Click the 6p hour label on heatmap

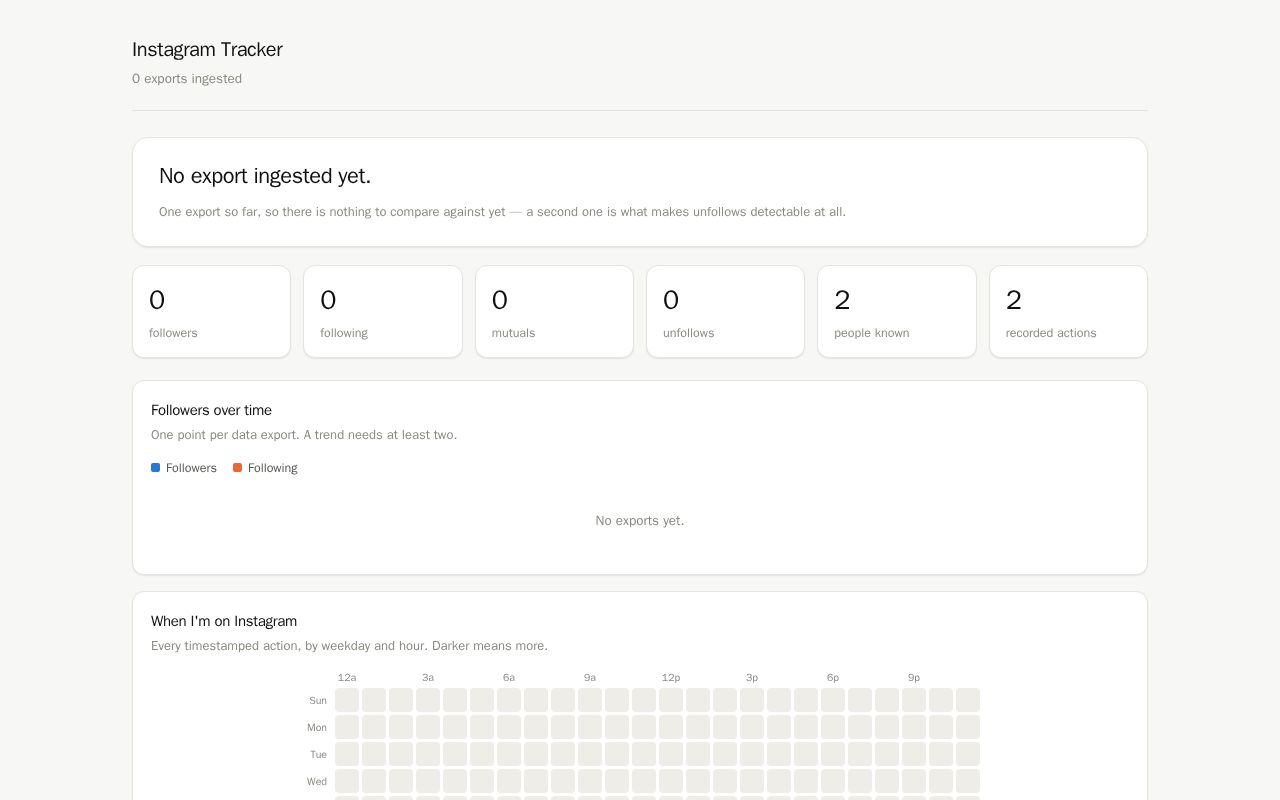coord(833,678)
